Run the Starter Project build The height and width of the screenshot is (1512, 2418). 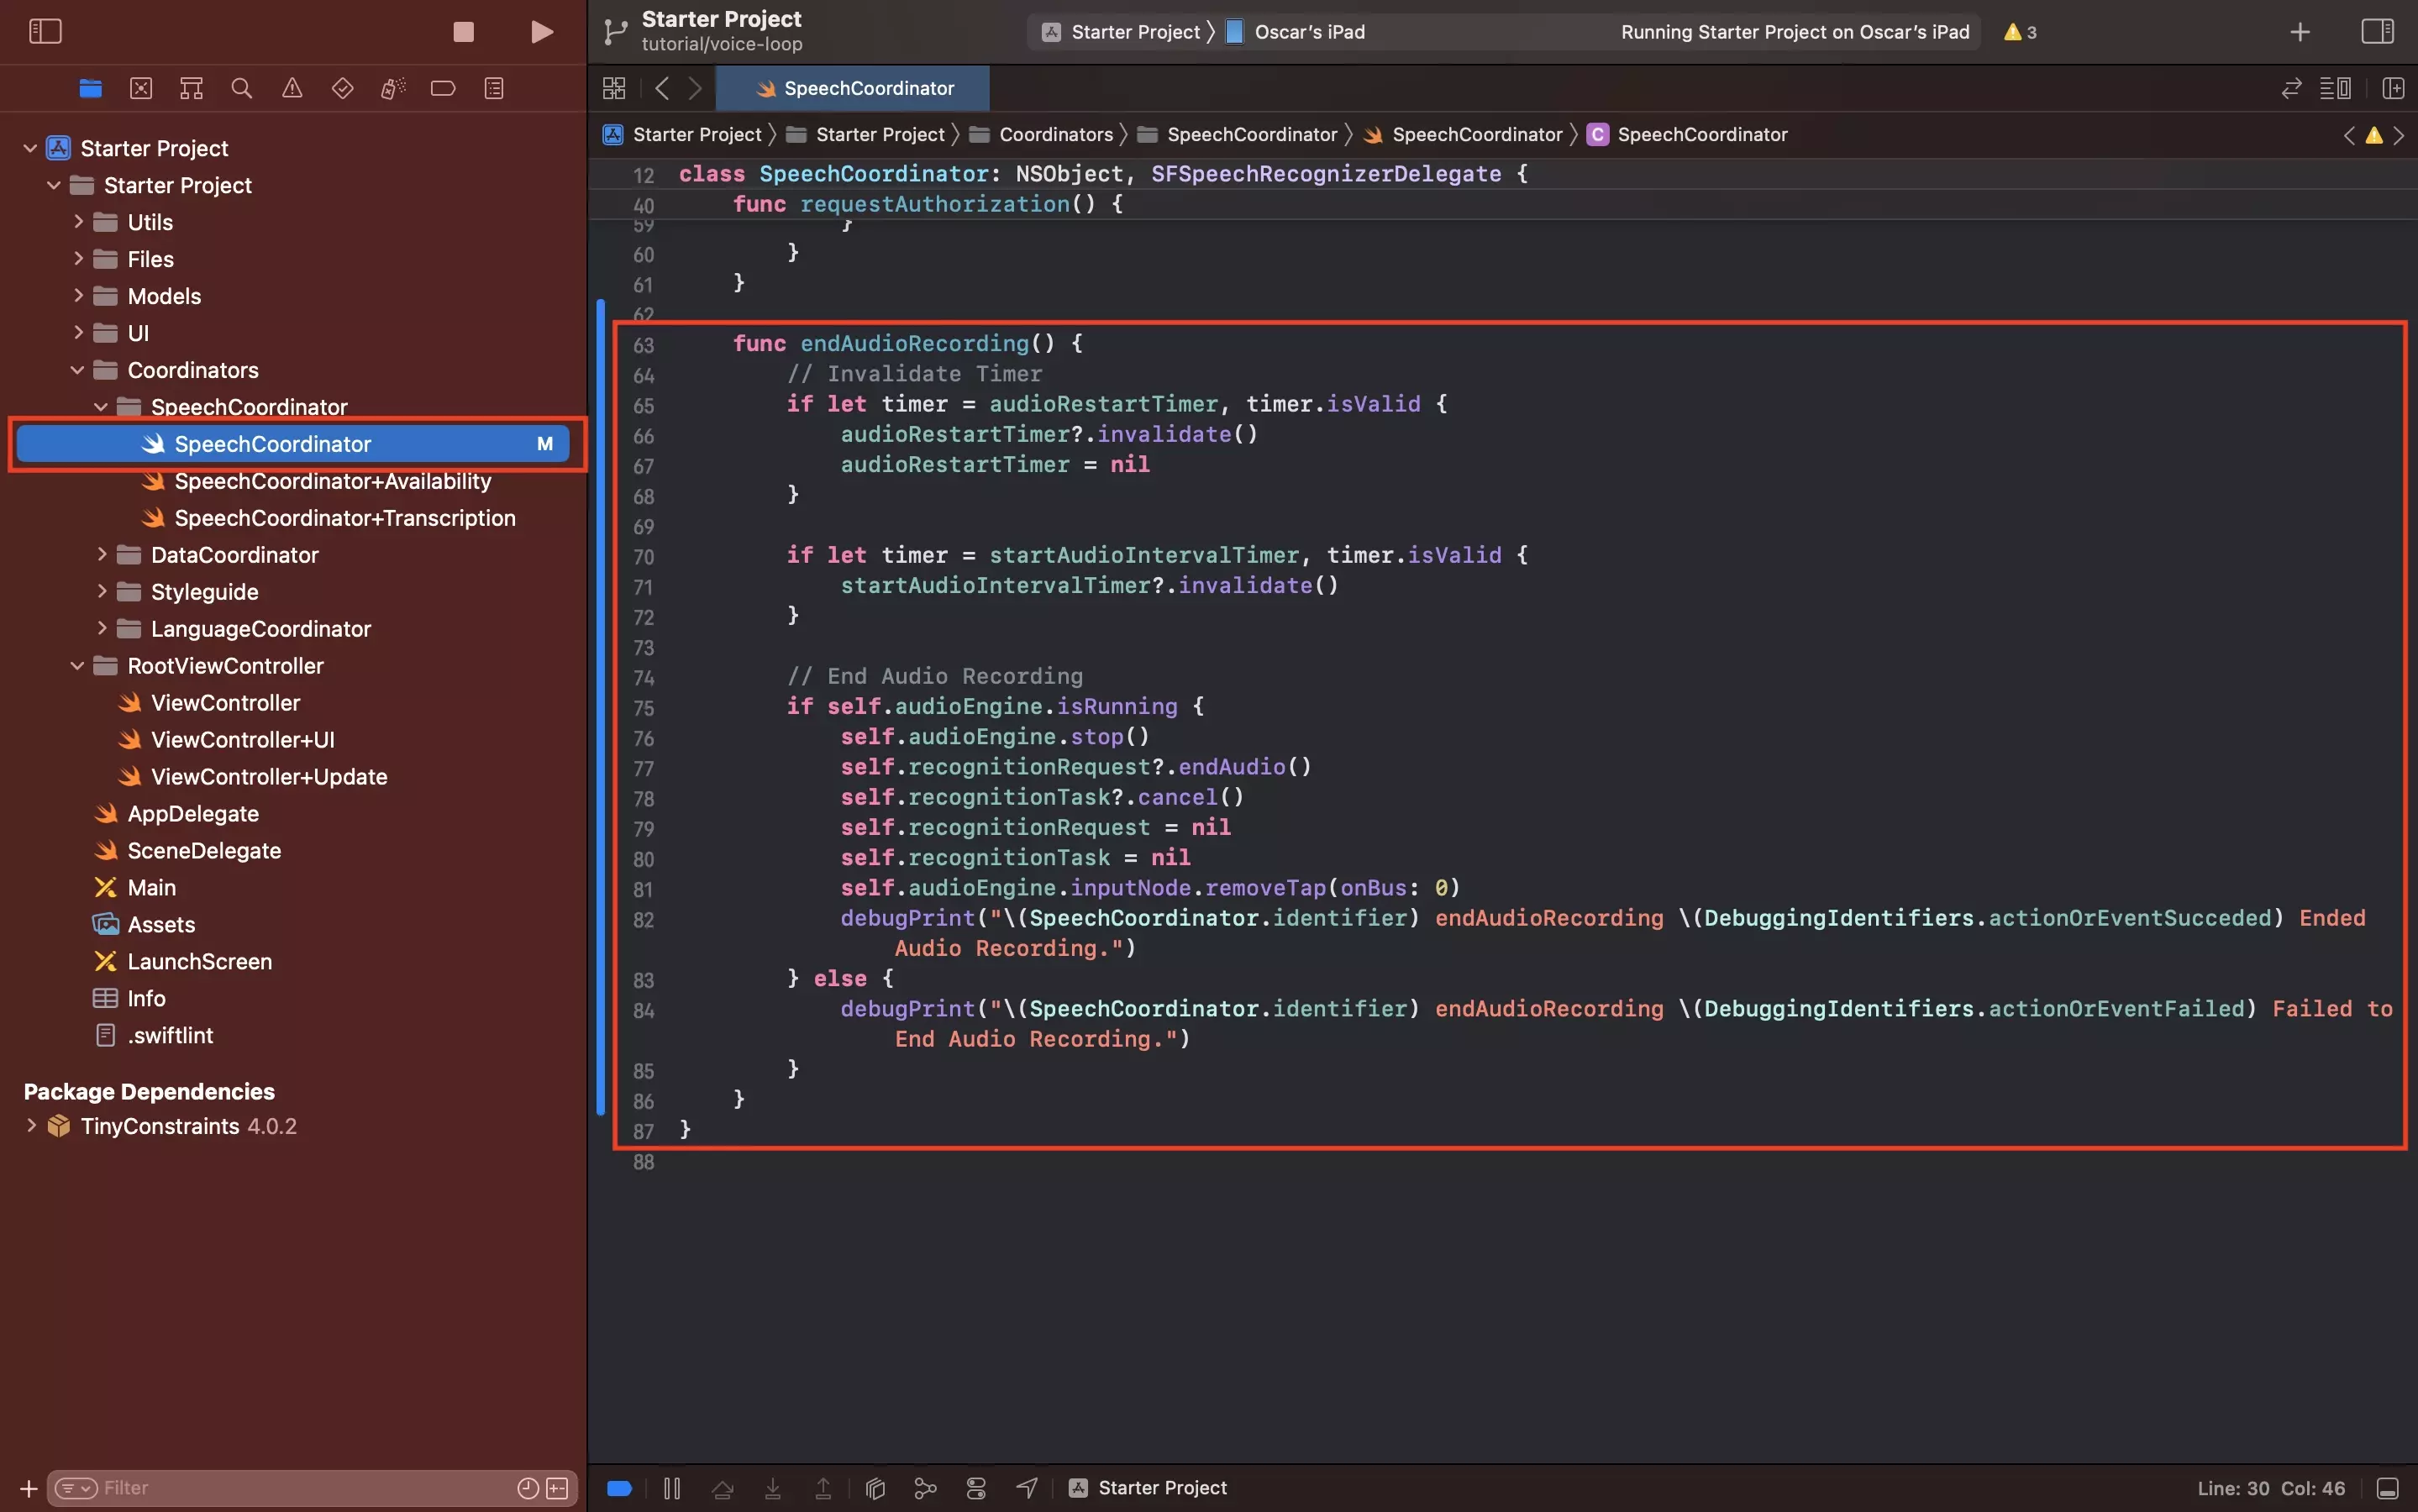click(541, 32)
